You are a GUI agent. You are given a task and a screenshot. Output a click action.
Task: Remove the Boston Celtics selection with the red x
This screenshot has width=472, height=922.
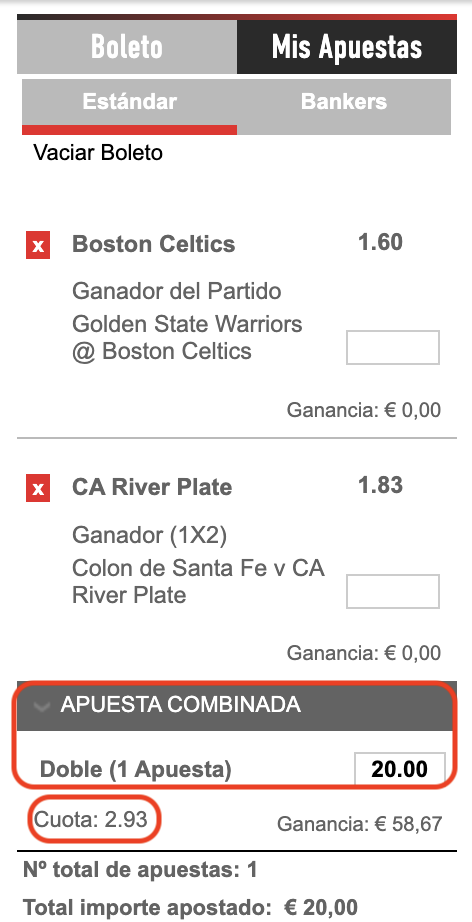pyautogui.click(x=38, y=245)
